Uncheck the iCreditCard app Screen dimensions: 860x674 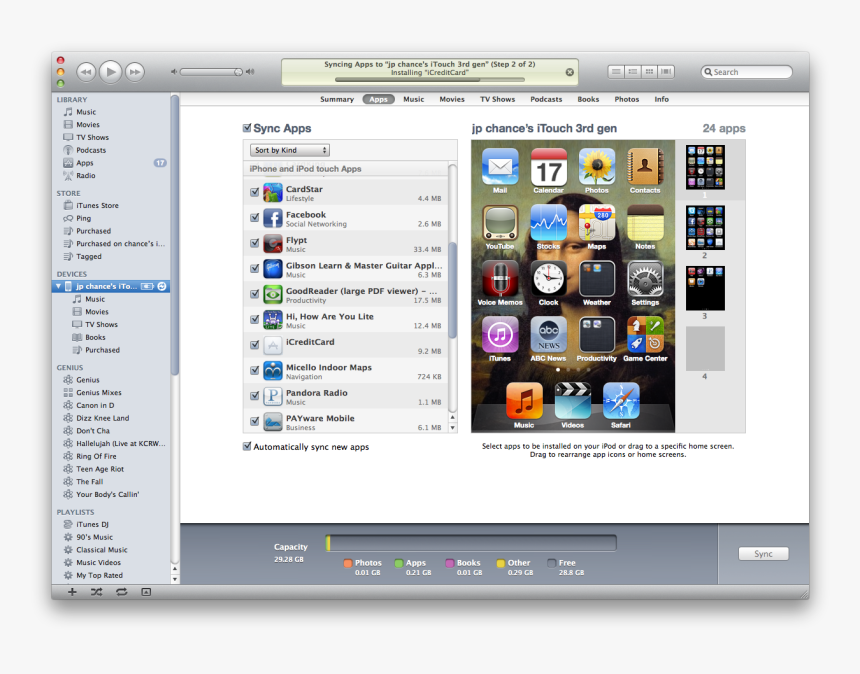pyautogui.click(x=254, y=344)
